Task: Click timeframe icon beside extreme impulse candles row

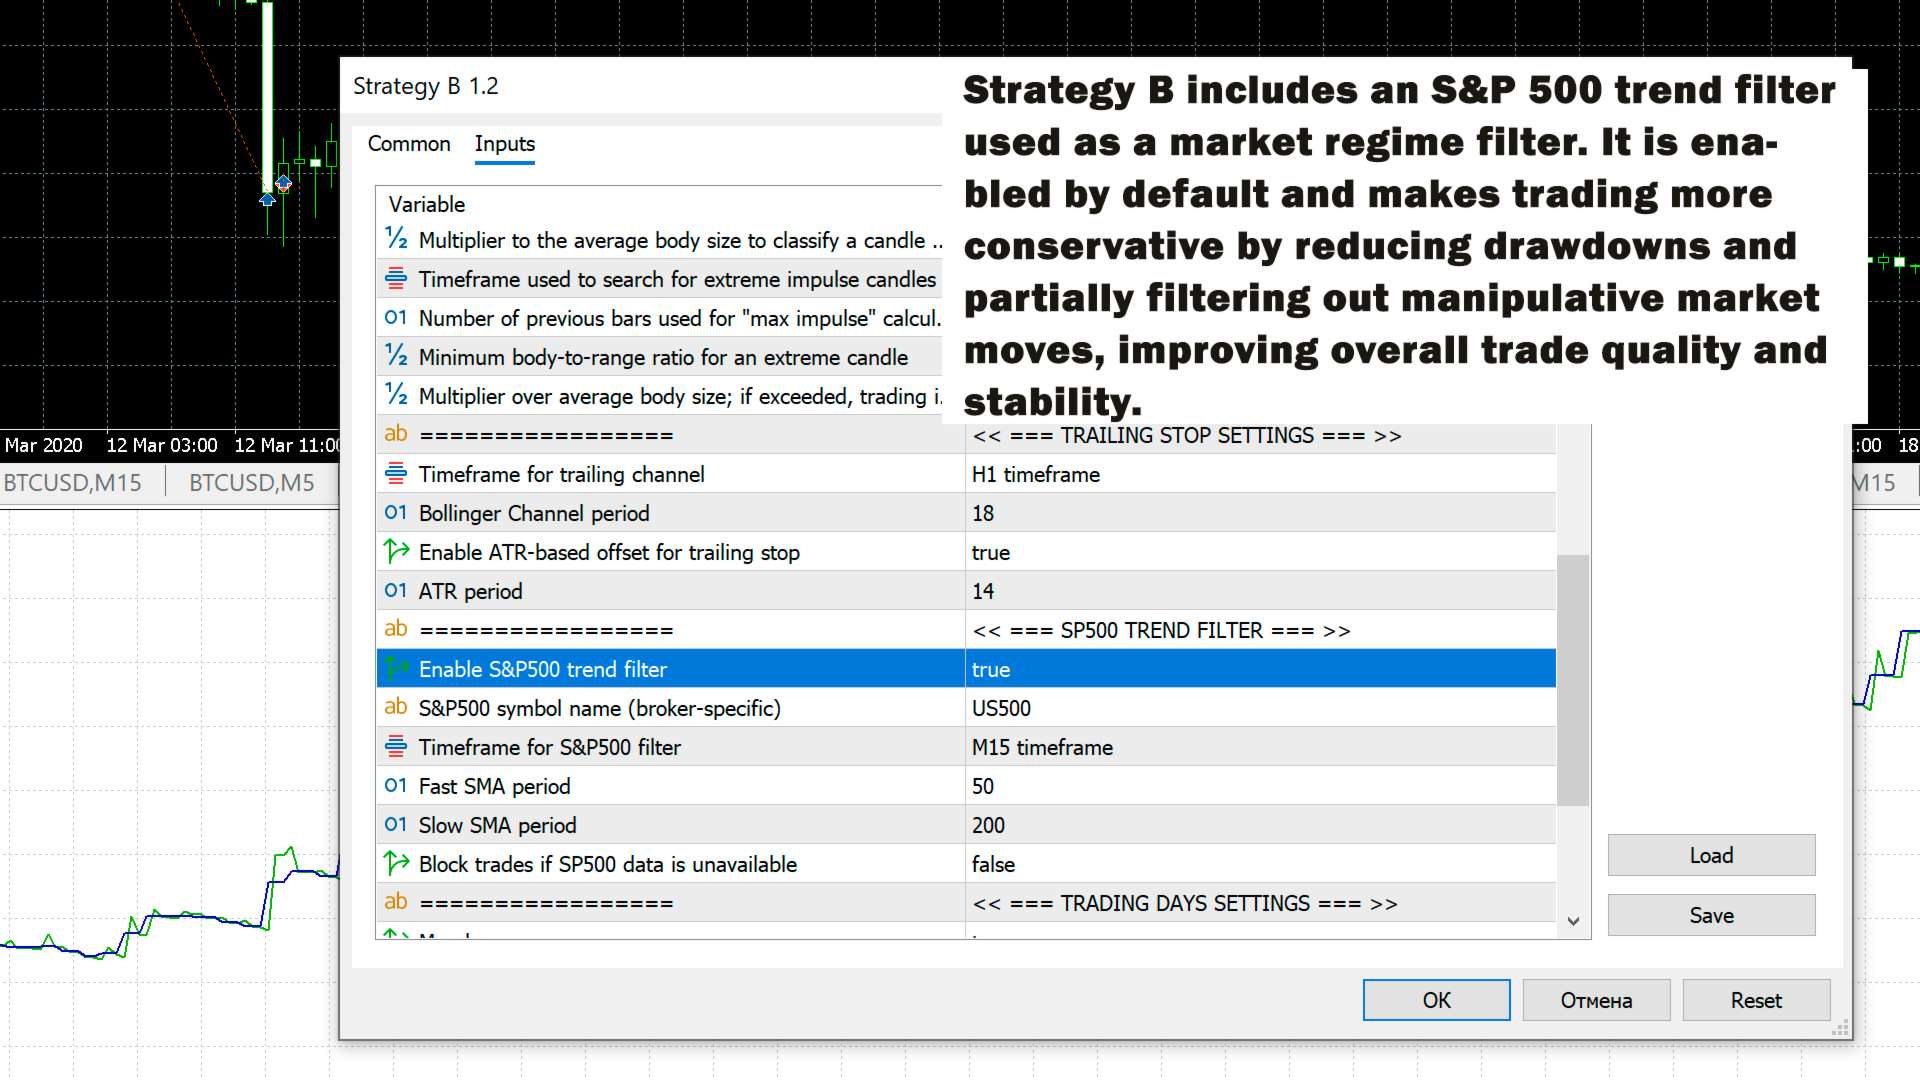Action: coord(396,278)
